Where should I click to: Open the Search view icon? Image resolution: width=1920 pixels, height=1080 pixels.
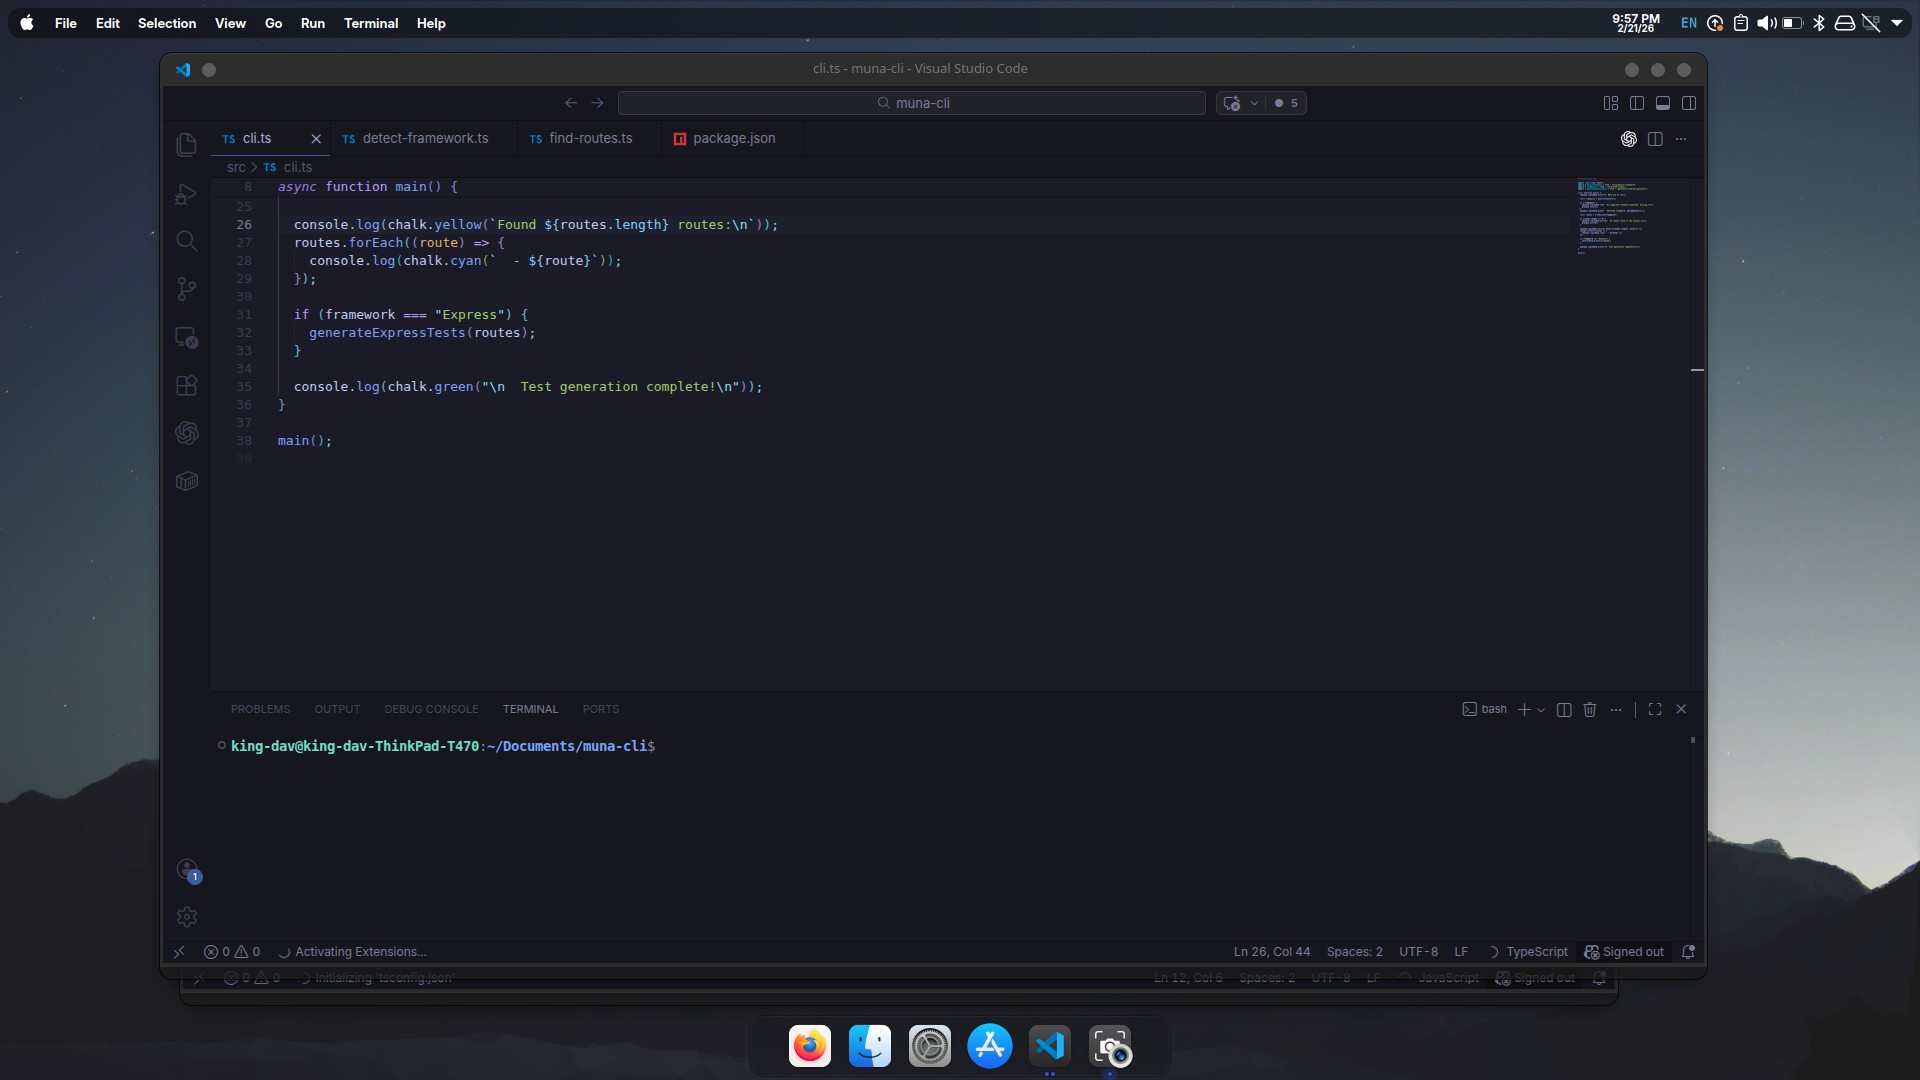point(186,241)
